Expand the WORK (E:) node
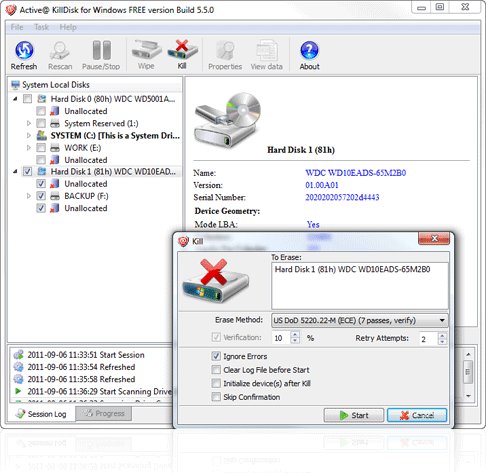Viewport: 486px width, 473px height. (x=29, y=148)
